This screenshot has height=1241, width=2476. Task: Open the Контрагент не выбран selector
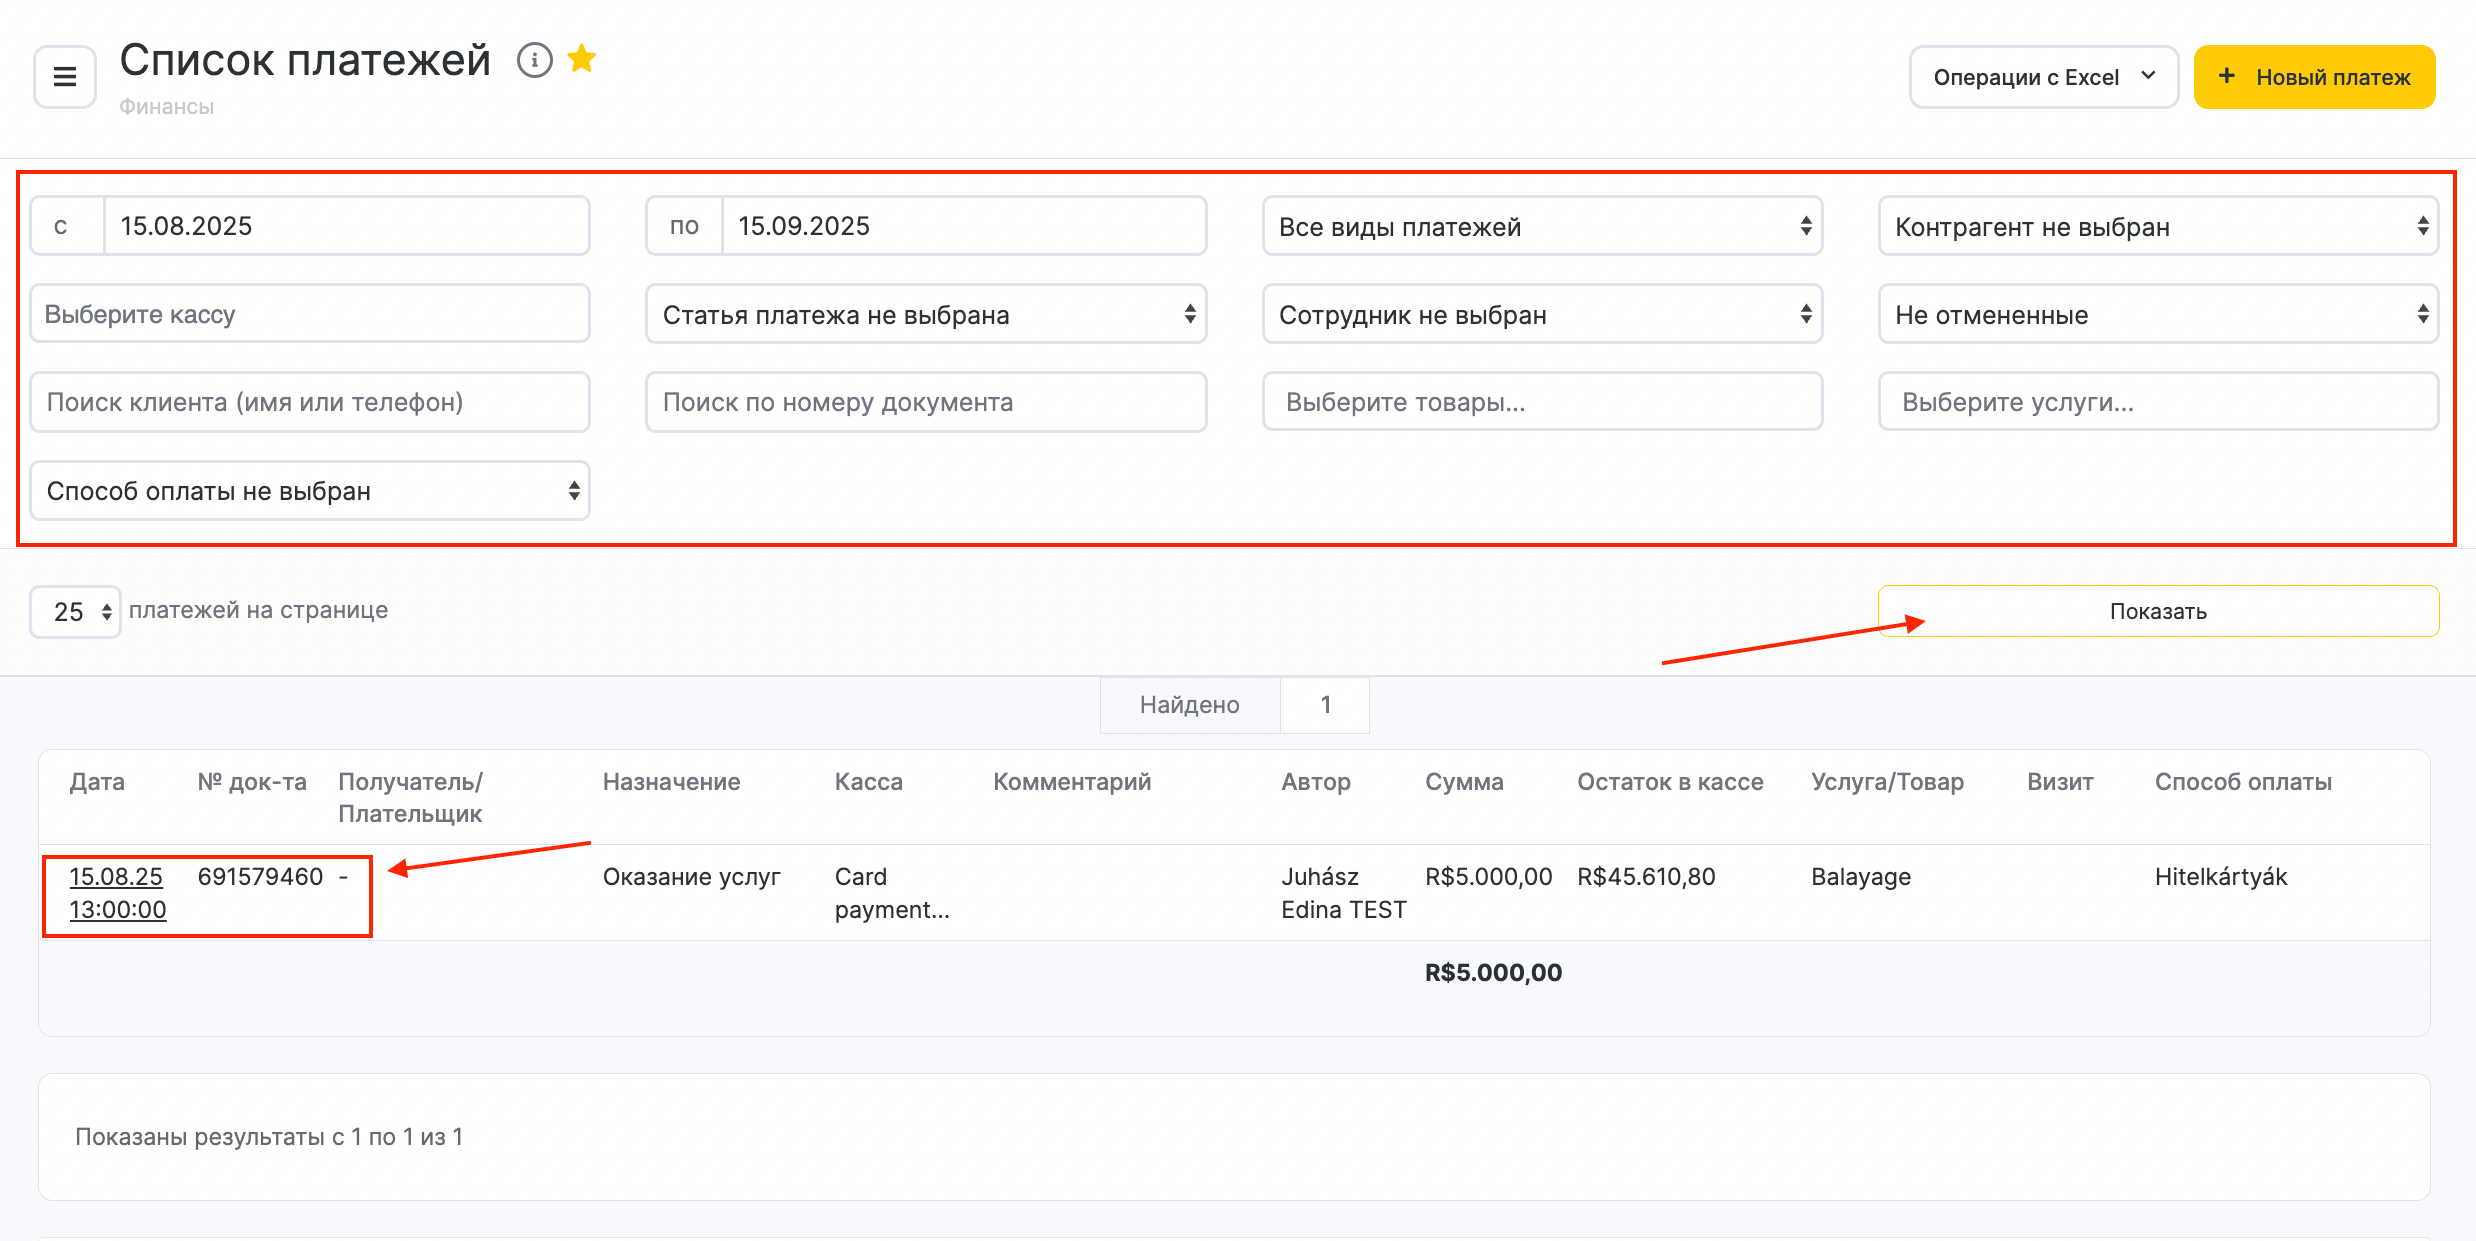(x=2157, y=227)
